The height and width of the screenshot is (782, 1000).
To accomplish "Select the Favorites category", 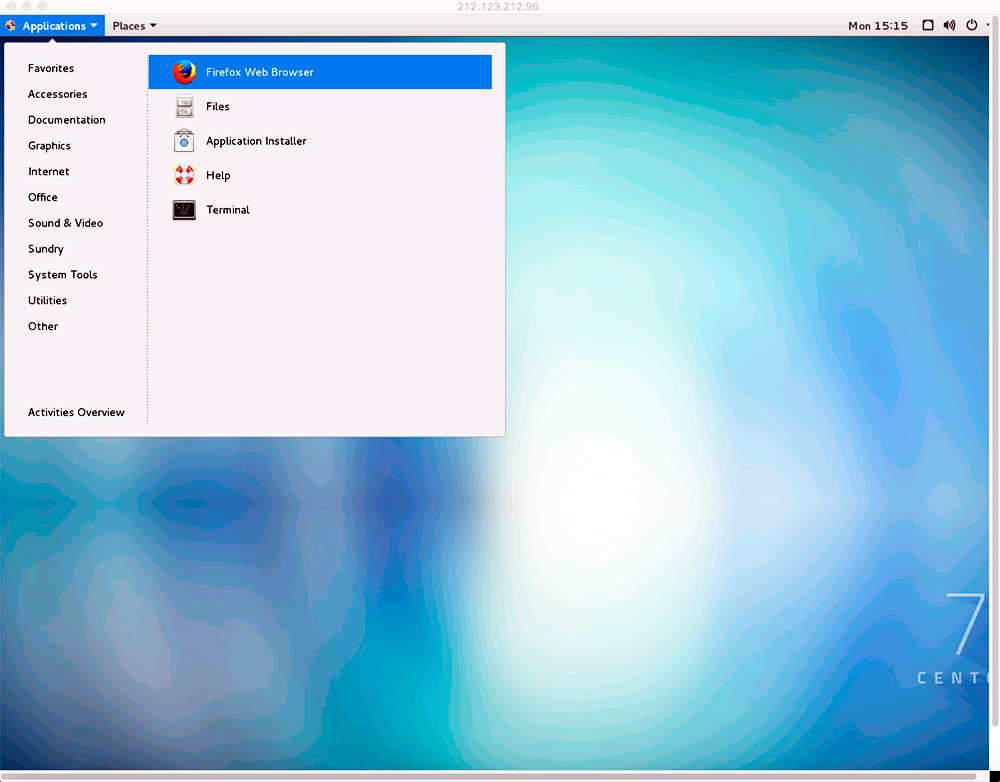I will tap(51, 68).
